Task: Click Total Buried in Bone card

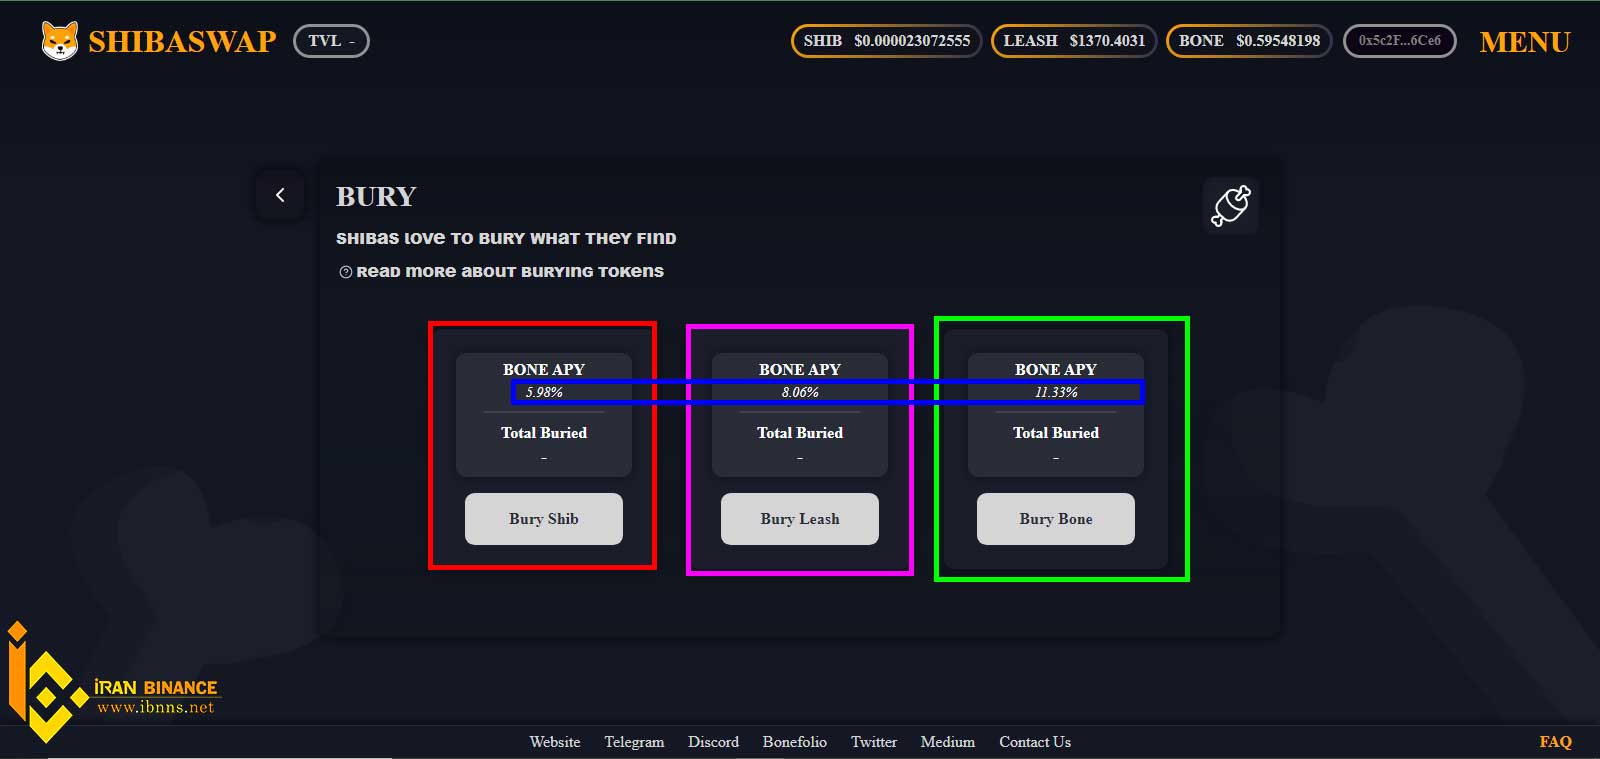Action: (1056, 433)
